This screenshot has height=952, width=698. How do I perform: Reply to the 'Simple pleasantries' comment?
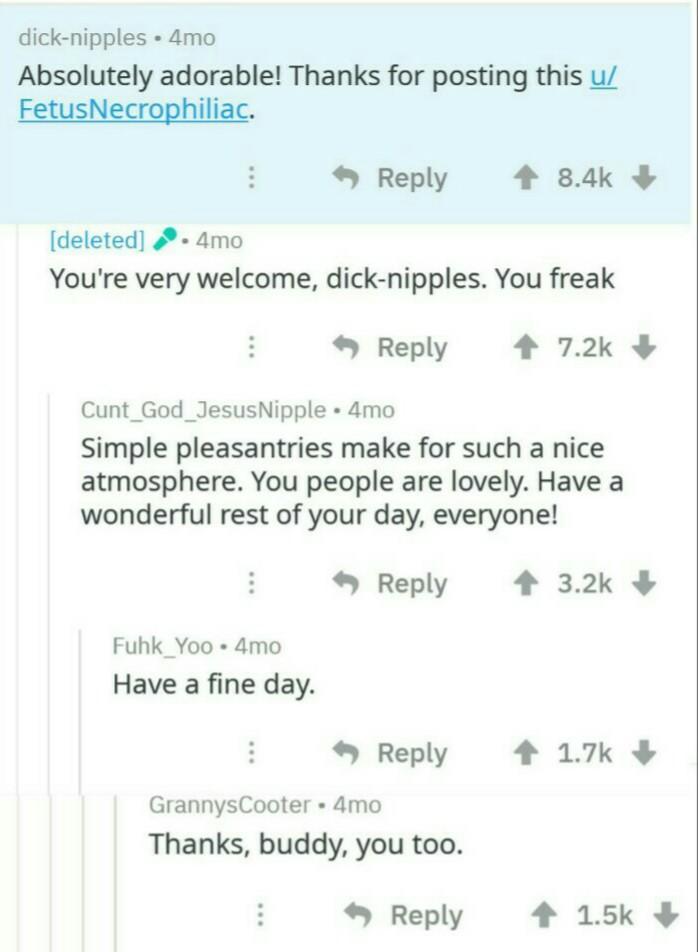click(392, 583)
